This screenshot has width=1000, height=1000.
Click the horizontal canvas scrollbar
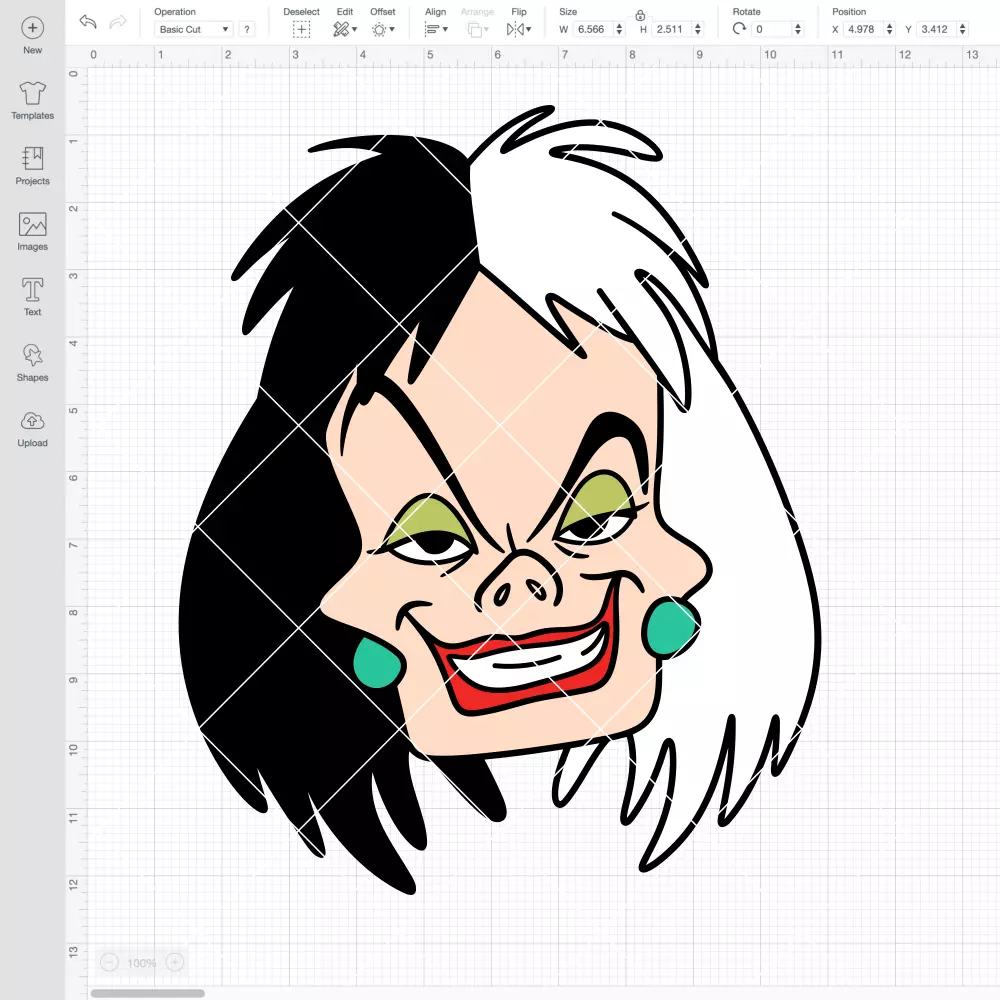[147, 993]
